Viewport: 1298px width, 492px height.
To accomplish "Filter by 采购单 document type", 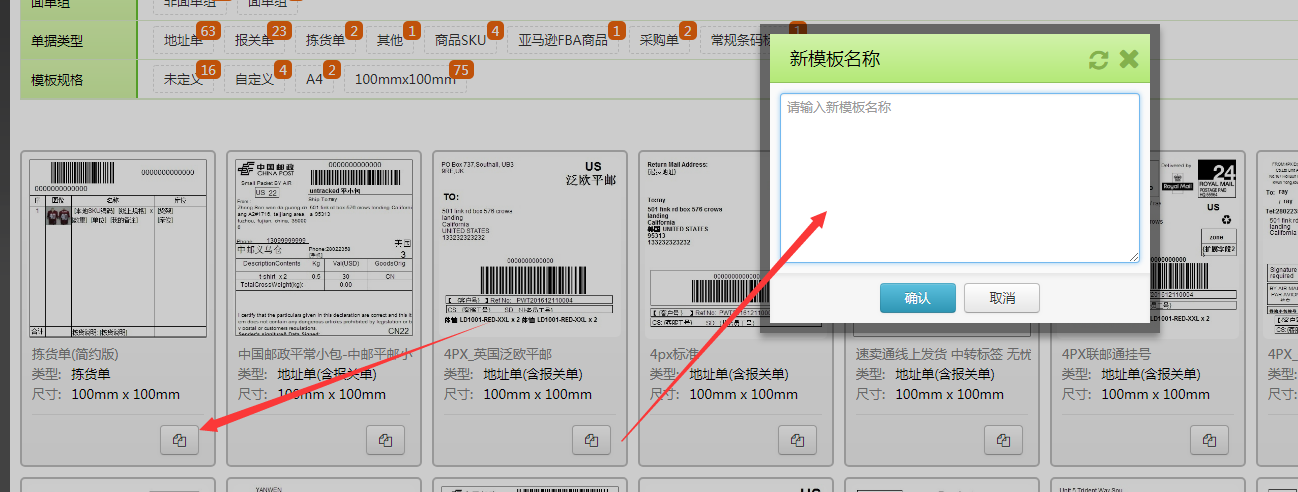I will [x=660, y=40].
